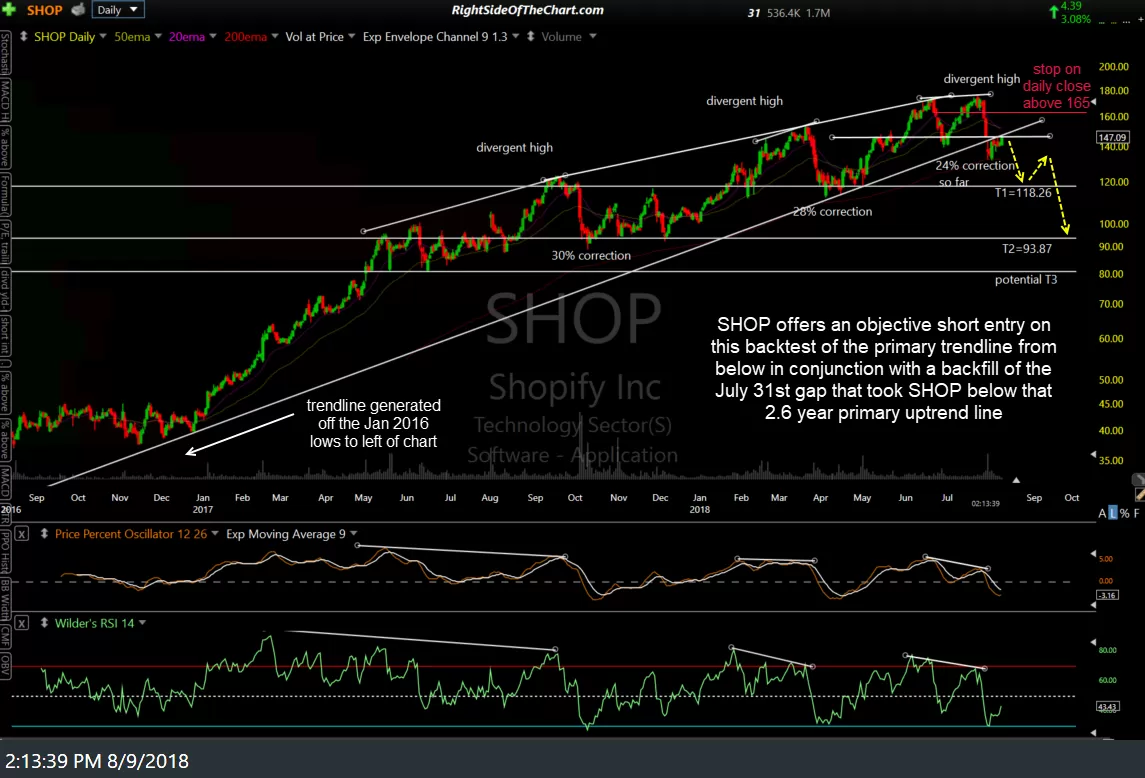Click the scale arrow beside 35.00 price
Image resolution: width=1145 pixels, height=778 pixels.
[x=1093, y=454]
